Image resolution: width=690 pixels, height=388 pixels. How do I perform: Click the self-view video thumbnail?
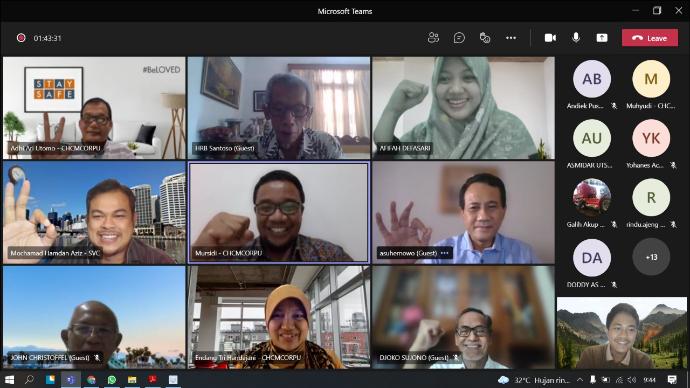tap(621, 333)
